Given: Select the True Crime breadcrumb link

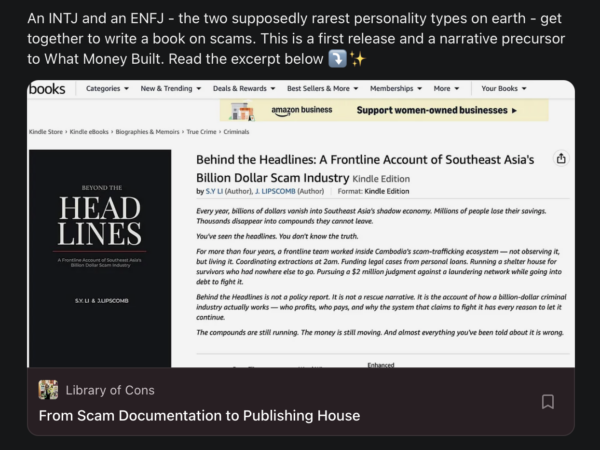Looking at the screenshot, I should [x=201, y=132].
